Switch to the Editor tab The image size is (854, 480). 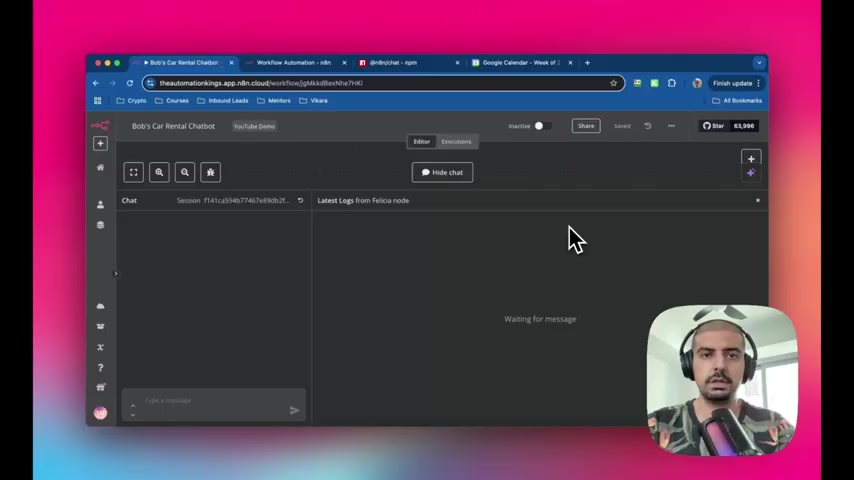[x=422, y=142]
